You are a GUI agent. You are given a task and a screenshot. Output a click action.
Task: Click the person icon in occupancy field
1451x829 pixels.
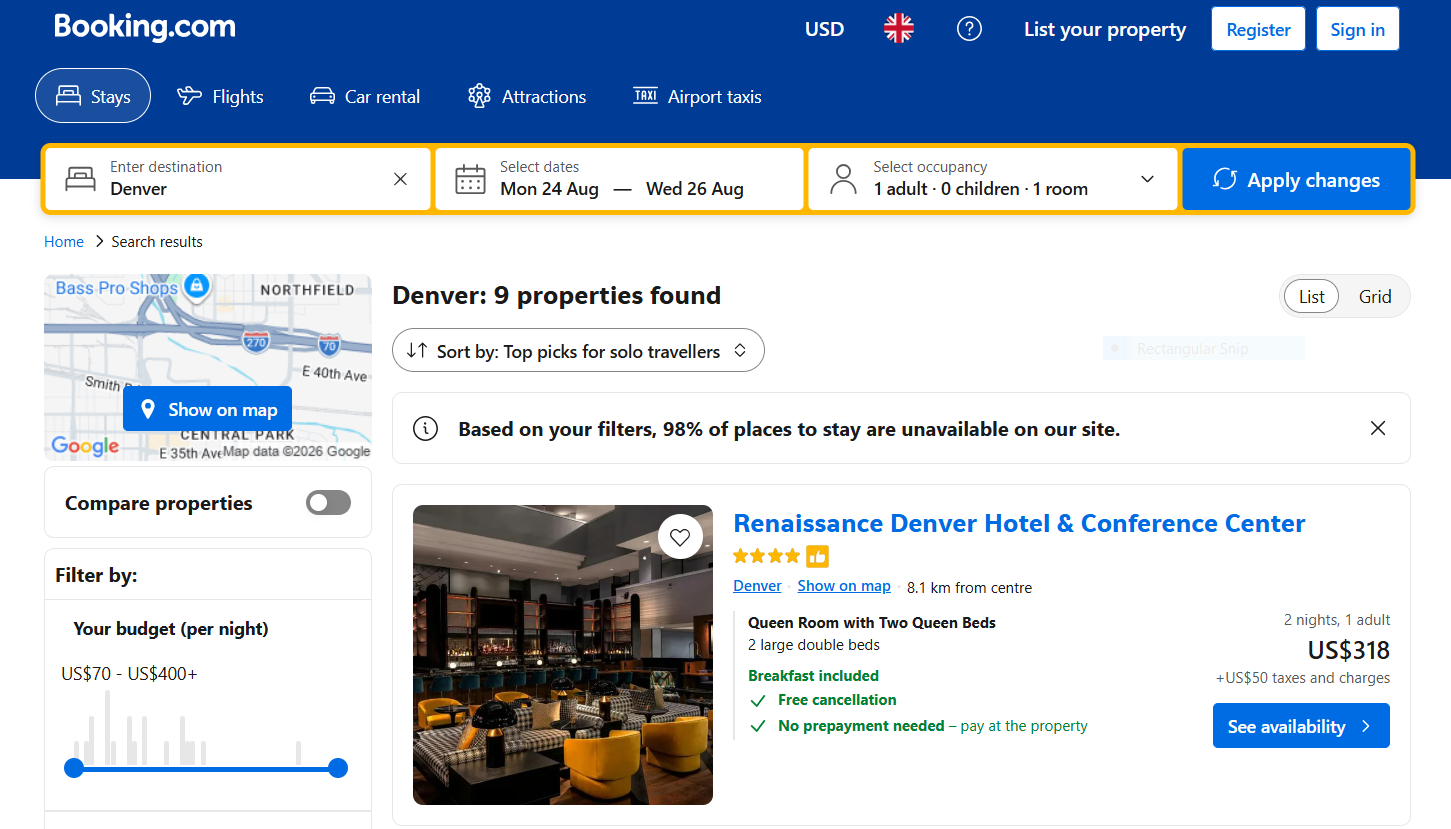click(844, 179)
